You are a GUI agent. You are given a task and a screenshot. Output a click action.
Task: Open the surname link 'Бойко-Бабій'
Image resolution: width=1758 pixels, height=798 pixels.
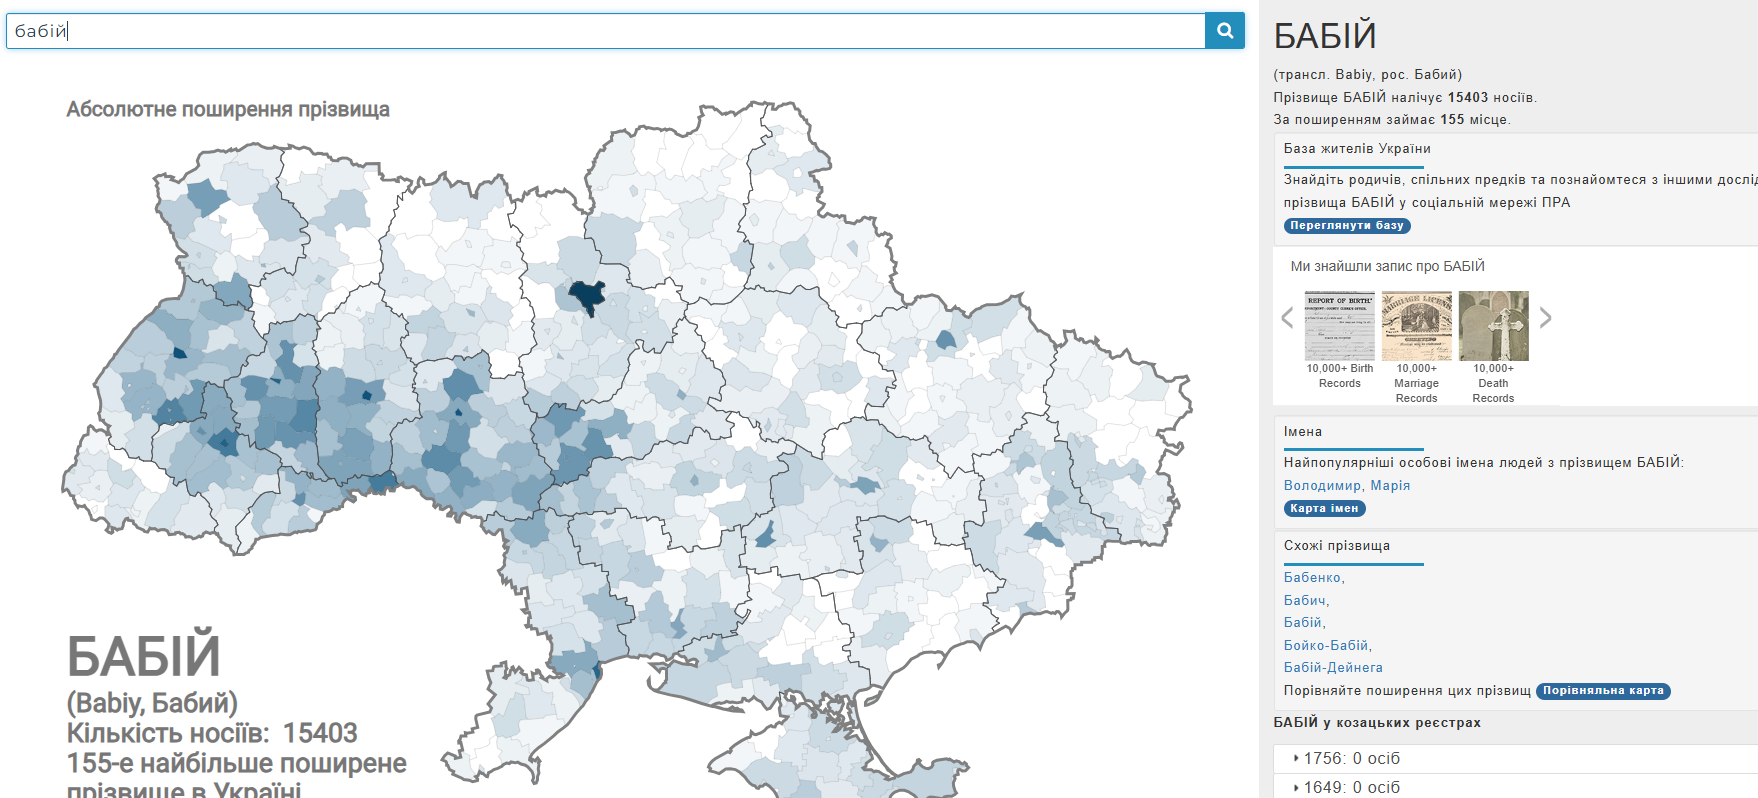pos(1327,646)
